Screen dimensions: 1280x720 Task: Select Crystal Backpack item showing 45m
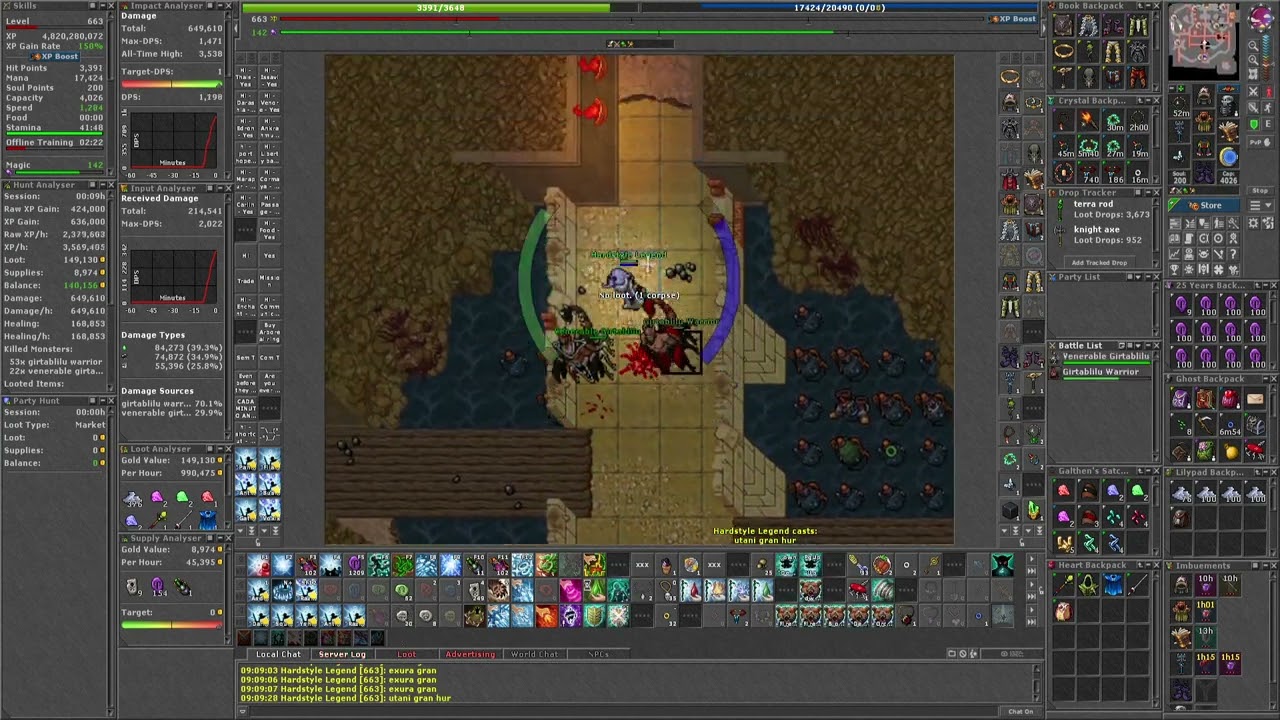(x=1065, y=147)
